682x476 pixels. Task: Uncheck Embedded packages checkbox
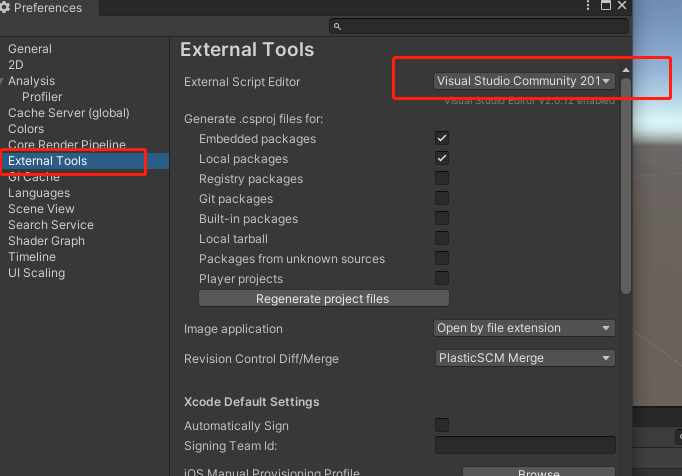point(442,138)
